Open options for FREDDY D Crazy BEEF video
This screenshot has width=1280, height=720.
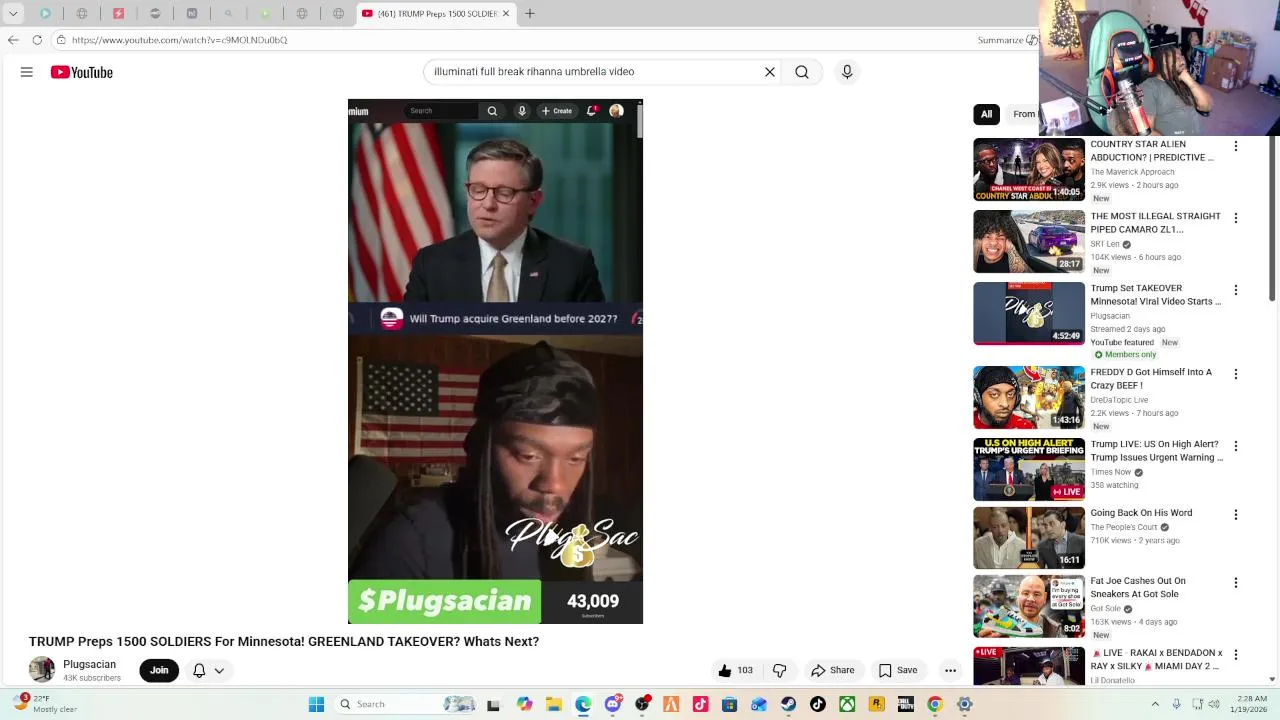[1236, 374]
